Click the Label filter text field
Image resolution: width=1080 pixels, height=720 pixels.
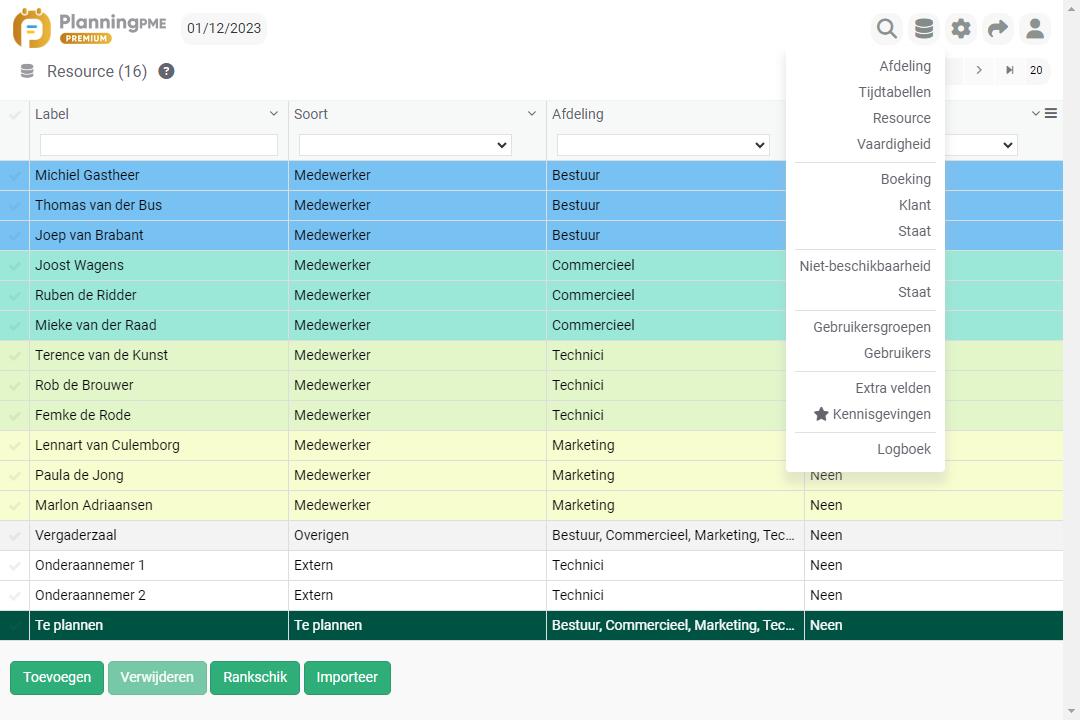click(158, 145)
